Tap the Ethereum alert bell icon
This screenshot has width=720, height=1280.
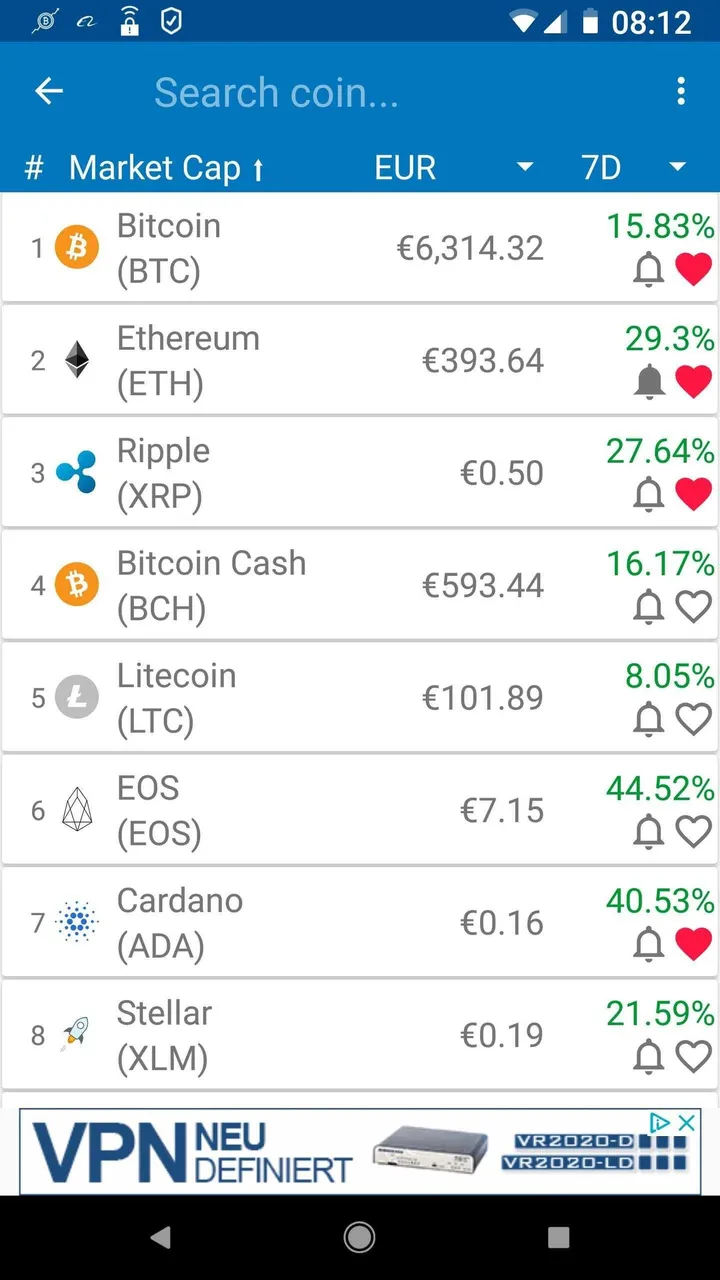[x=649, y=381]
